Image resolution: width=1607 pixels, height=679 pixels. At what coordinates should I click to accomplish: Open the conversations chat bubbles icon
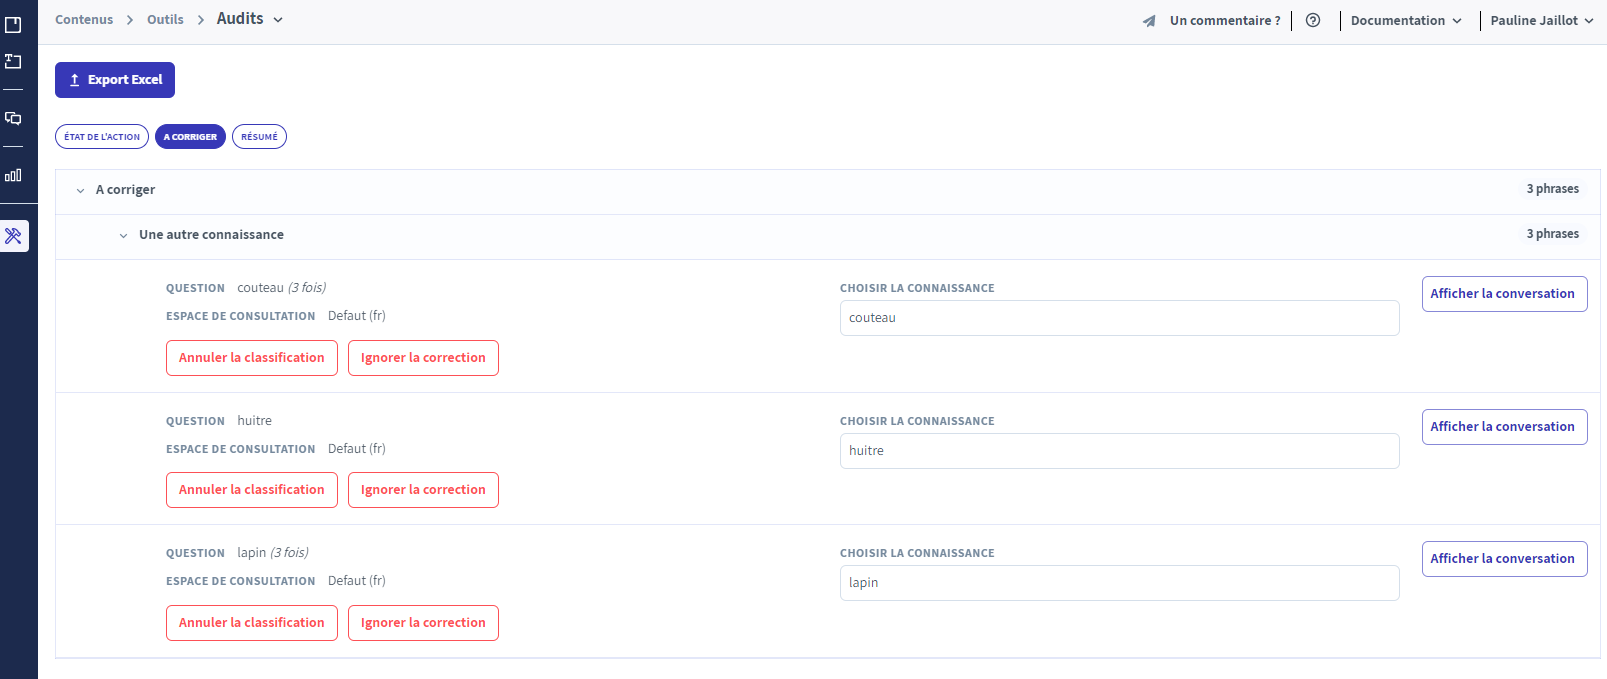13,118
